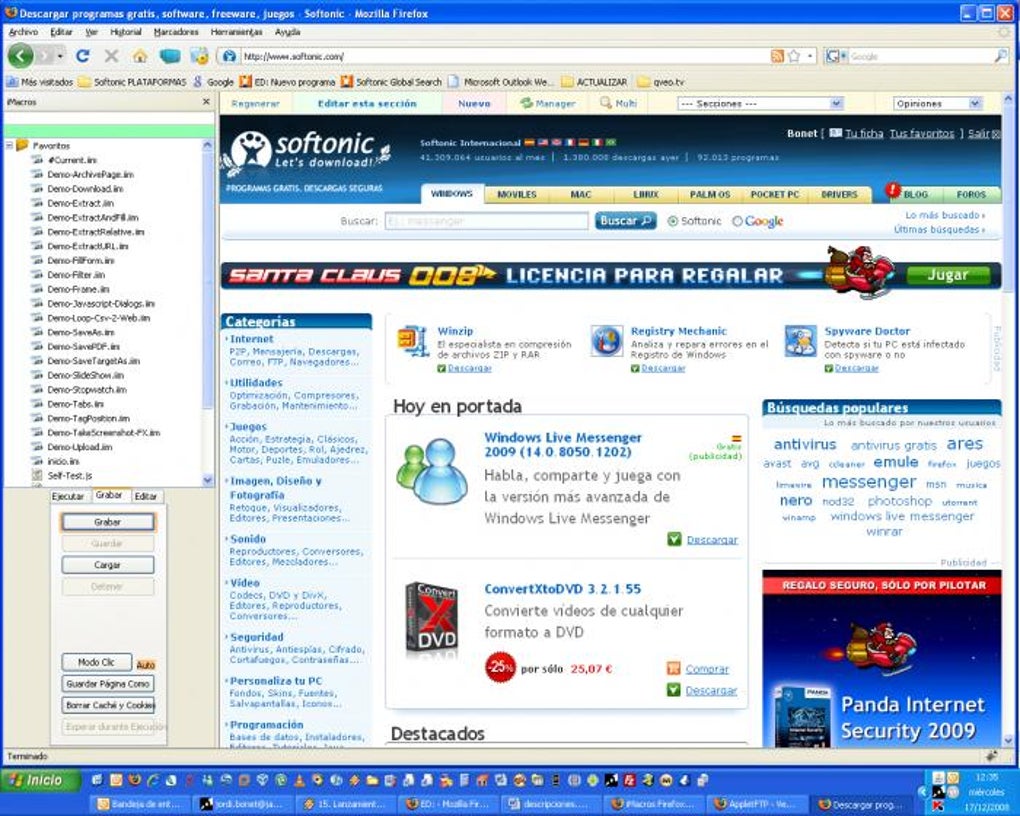Expand Lo más buscado link
Screen dimensions: 1020x816
[945, 215]
